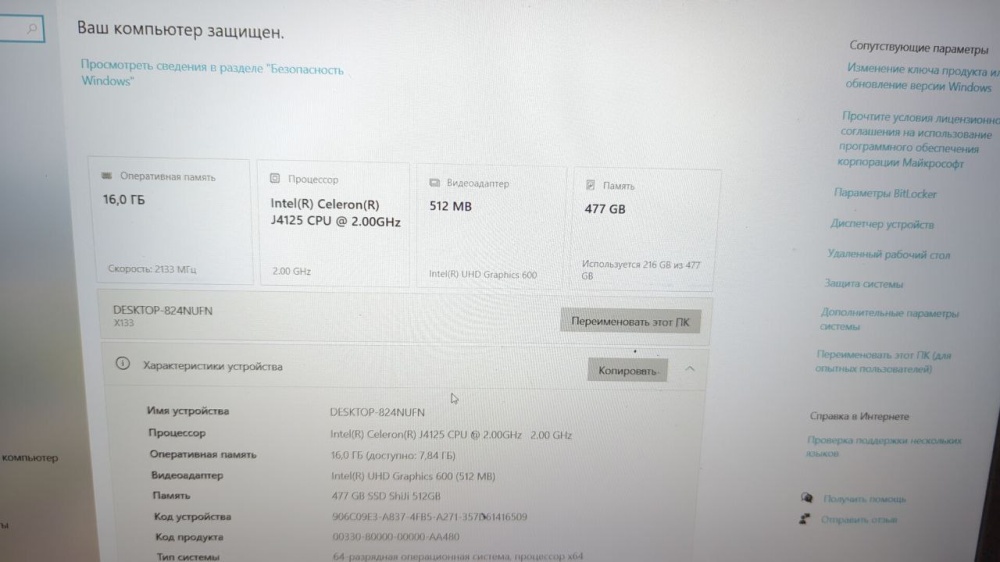Click the RAM icon in Оперативная память card
The image size is (1000, 562).
click(x=107, y=175)
